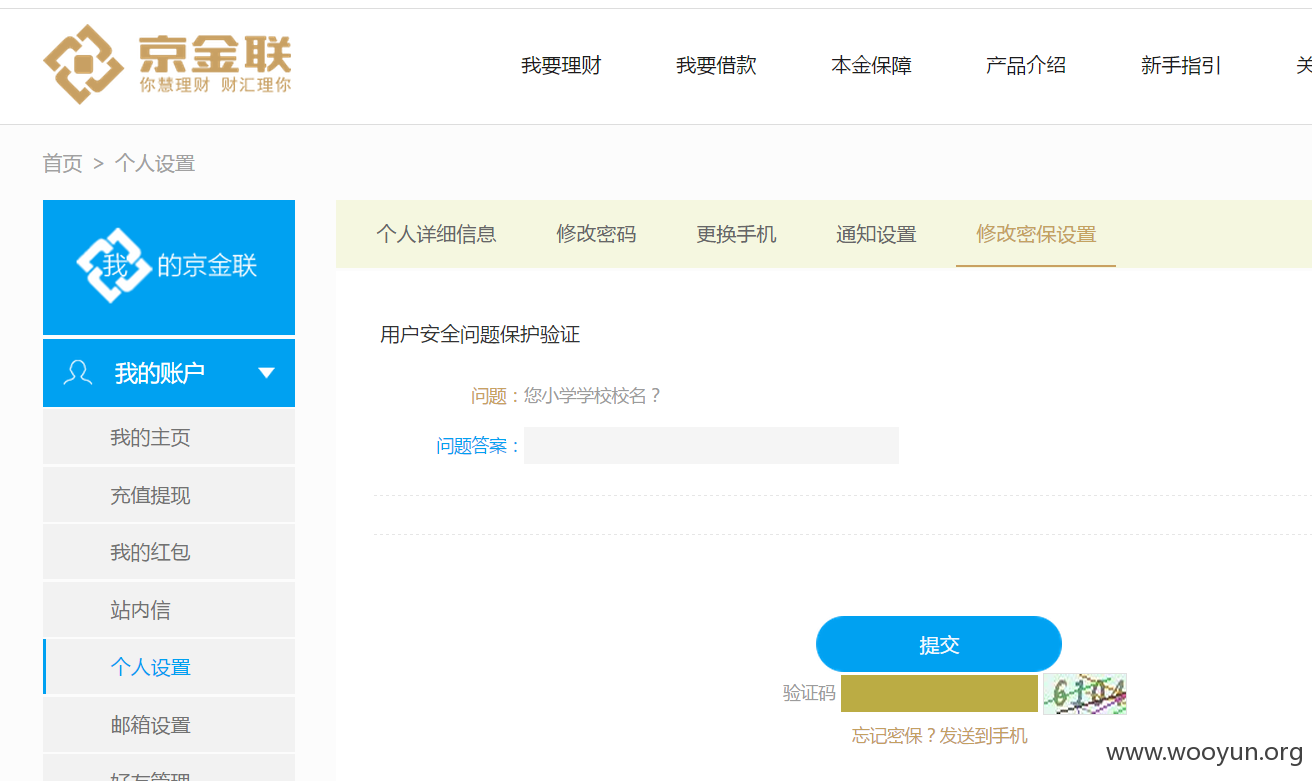Image resolution: width=1312 pixels, height=781 pixels.
Task: Select 个人设置 in sidebar
Action: coord(169,667)
